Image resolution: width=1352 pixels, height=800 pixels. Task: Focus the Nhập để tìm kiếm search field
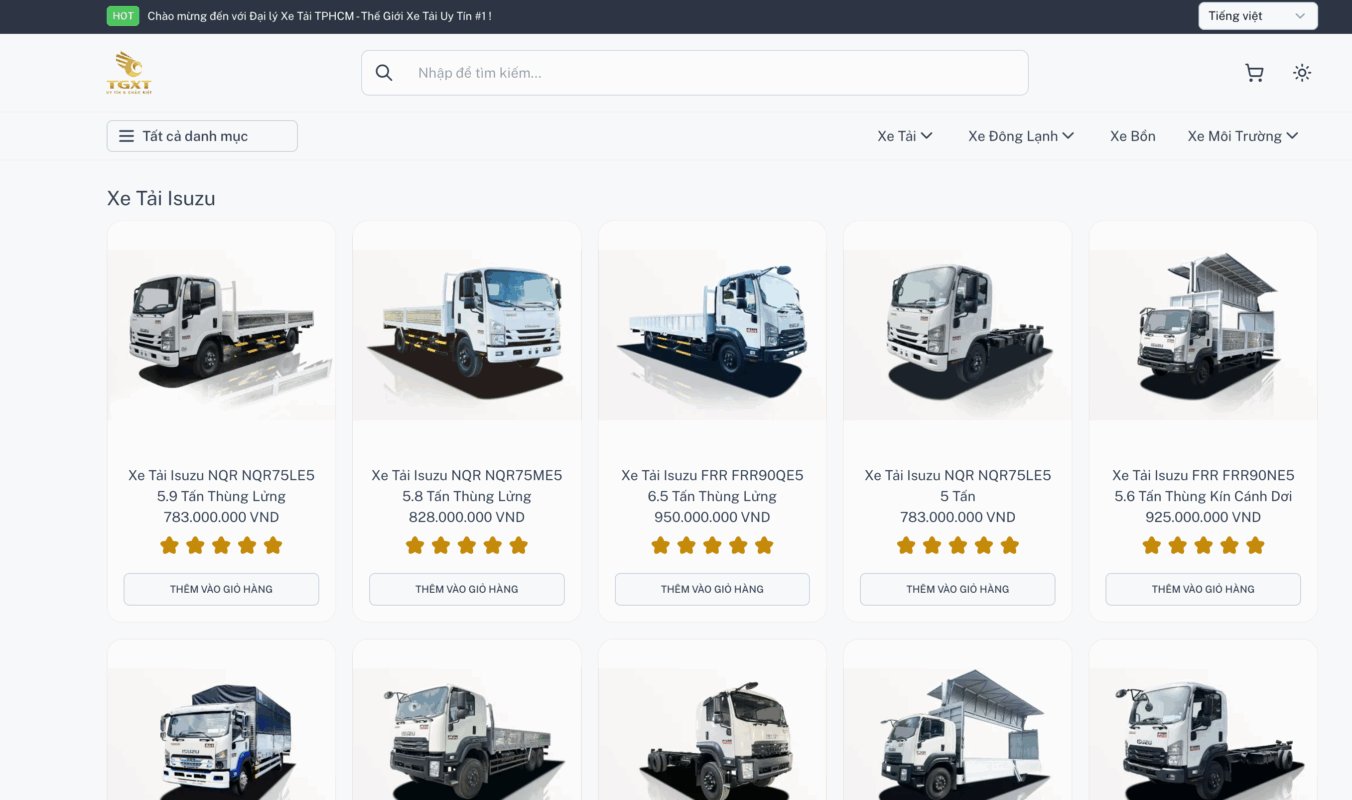click(x=695, y=73)
